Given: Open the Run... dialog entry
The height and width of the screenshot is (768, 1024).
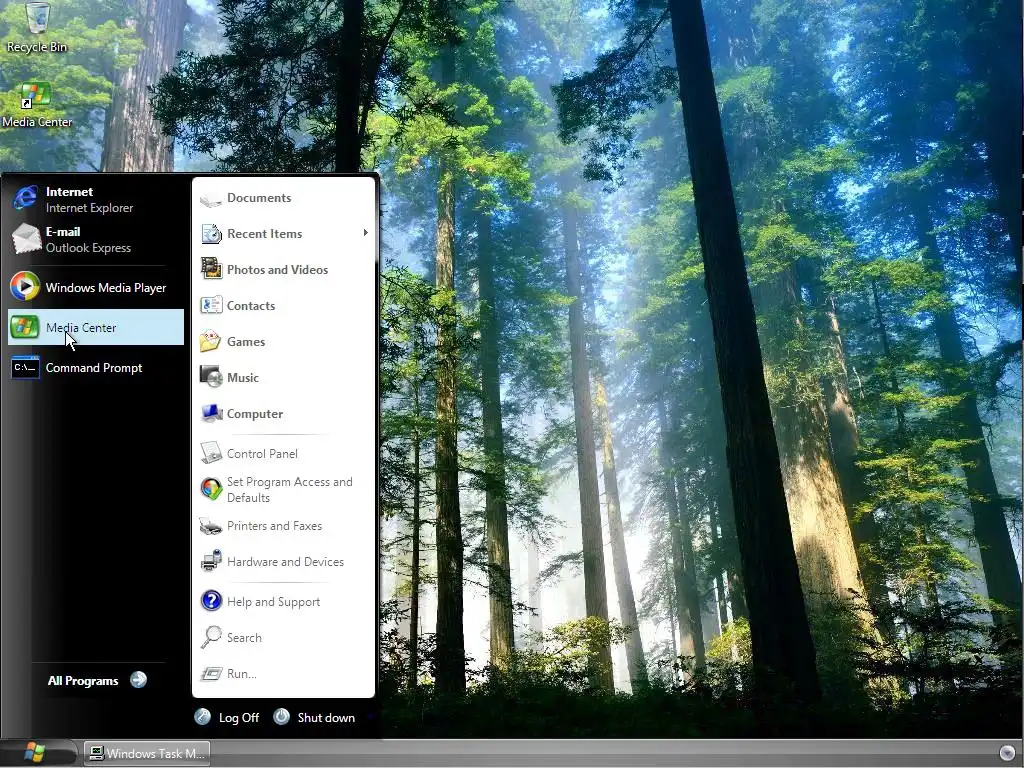Looking at the screenshot, I should [x=242, y=674].
